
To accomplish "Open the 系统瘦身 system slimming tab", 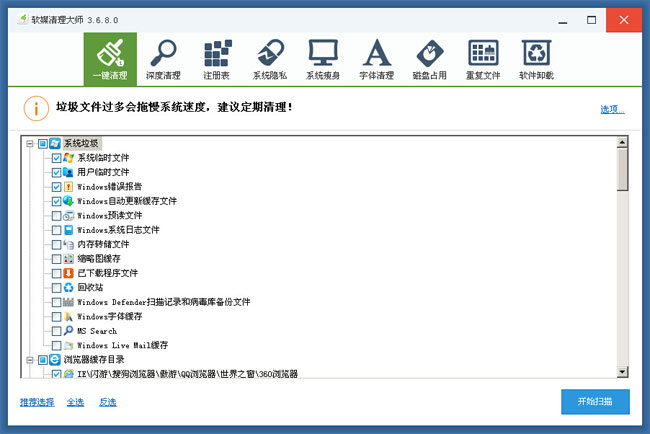I will click(323, 59).
